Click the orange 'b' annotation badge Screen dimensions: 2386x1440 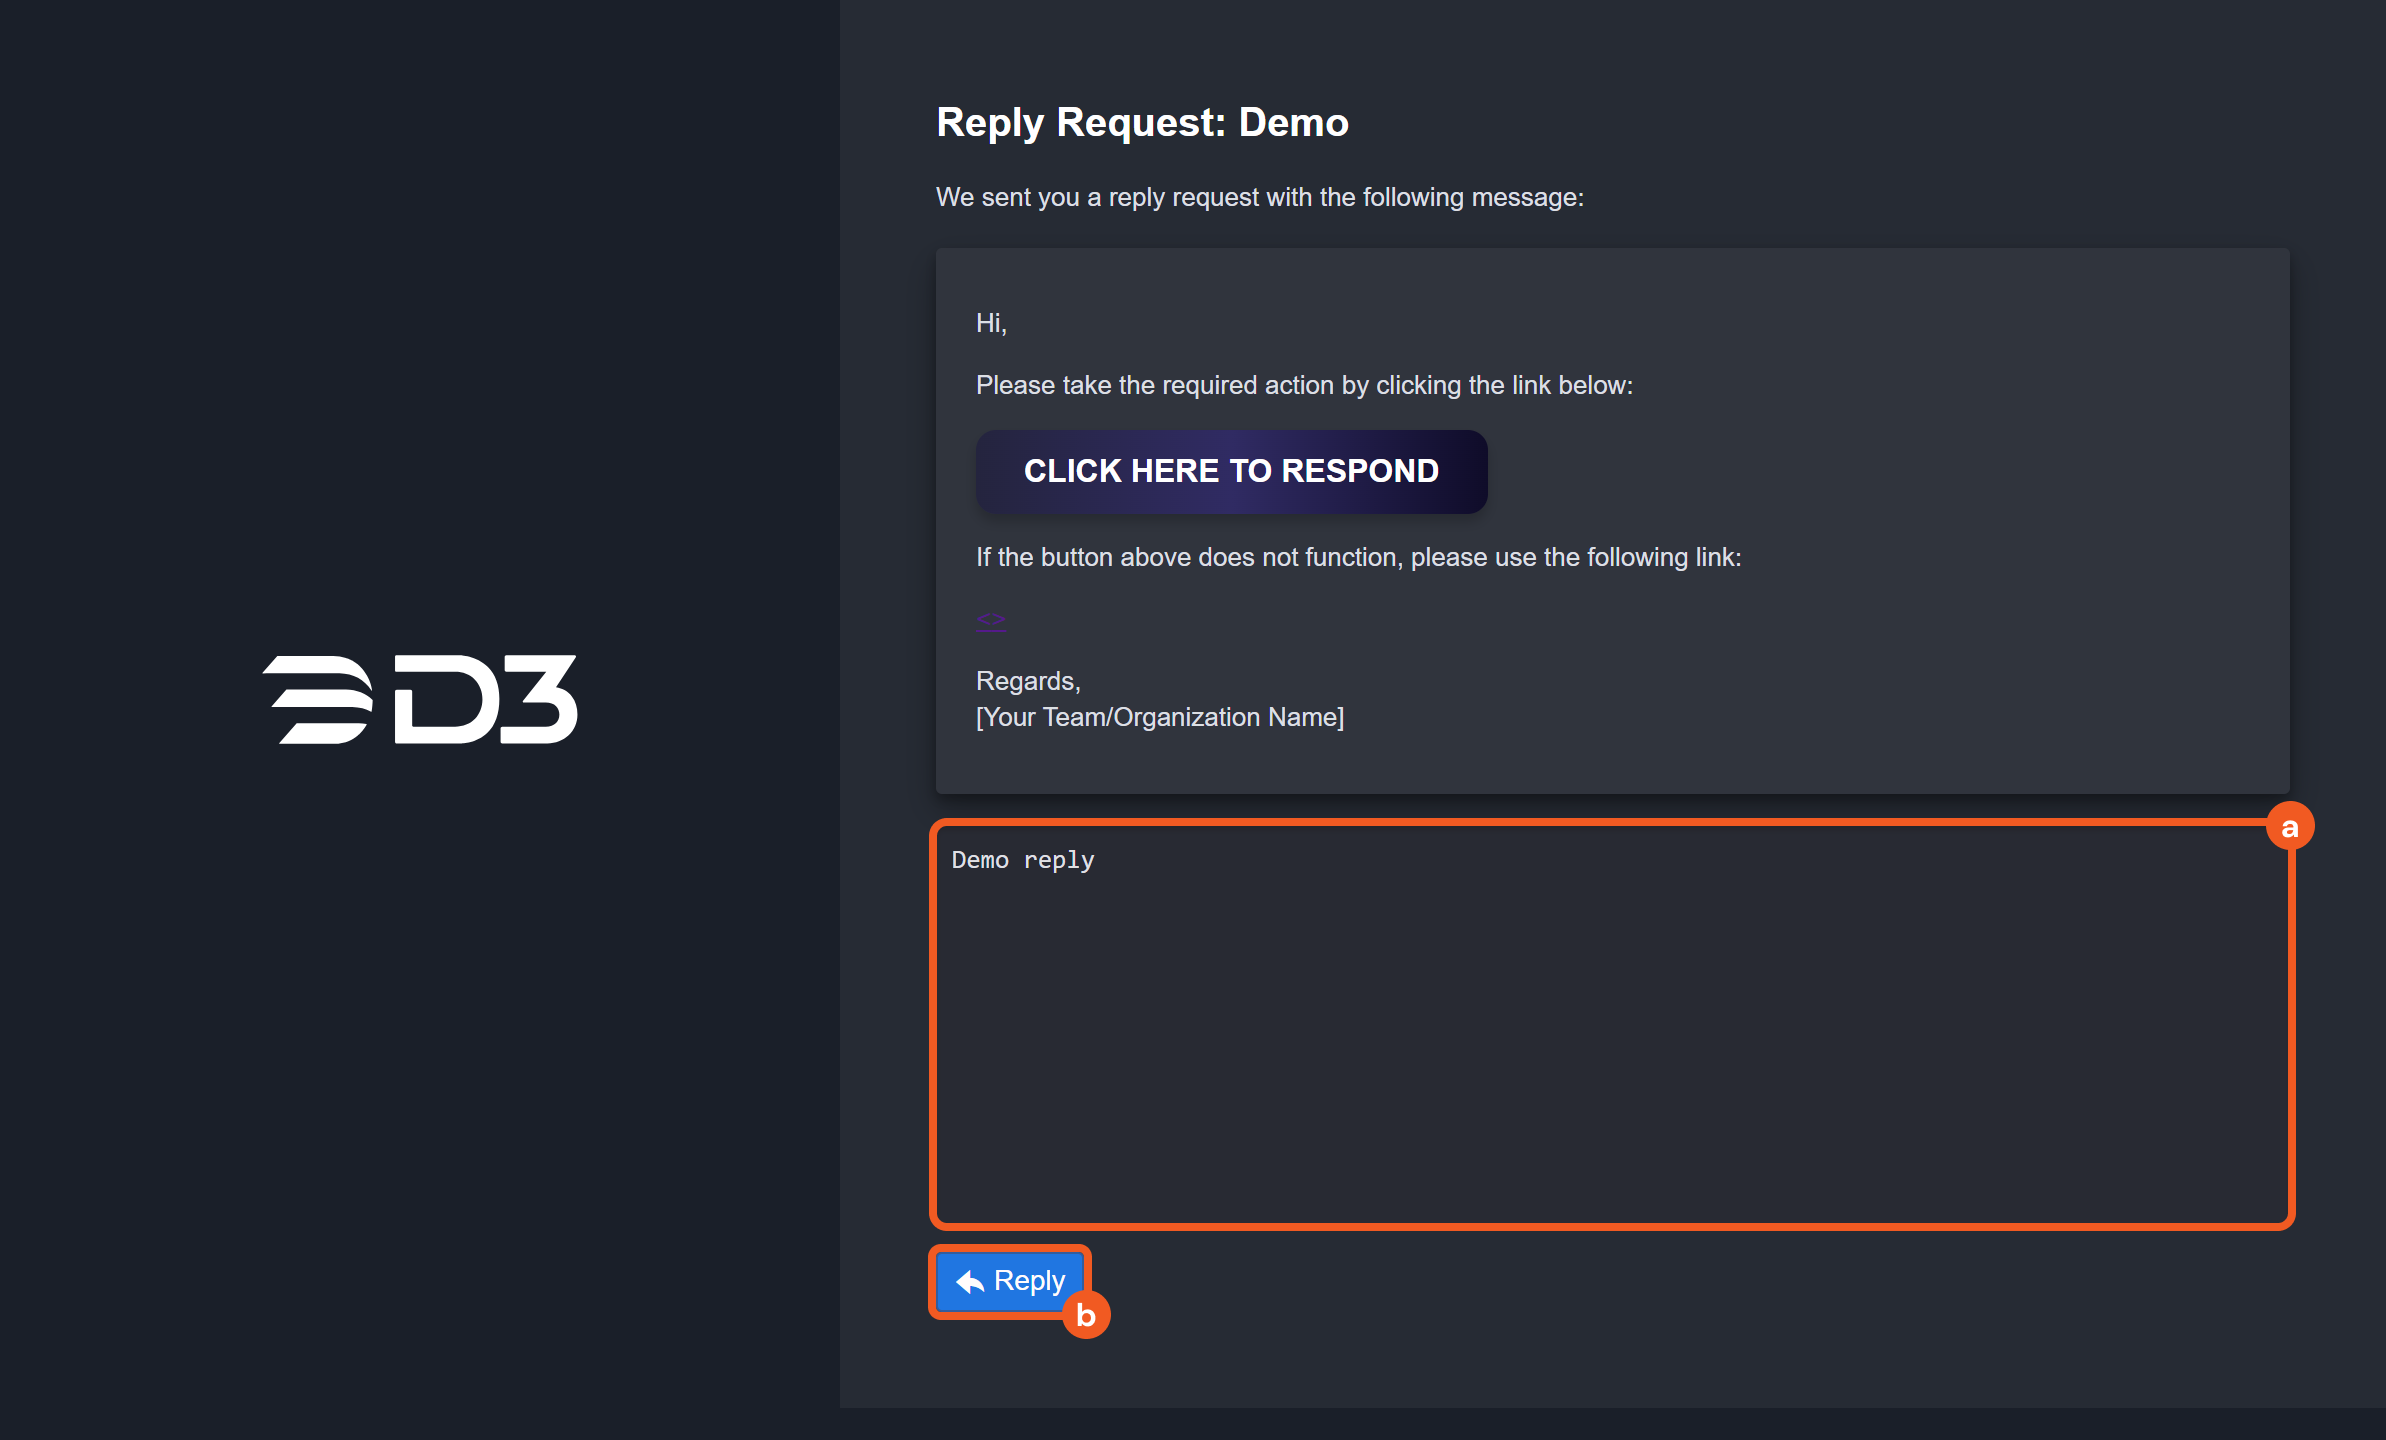(1086, 1315)
